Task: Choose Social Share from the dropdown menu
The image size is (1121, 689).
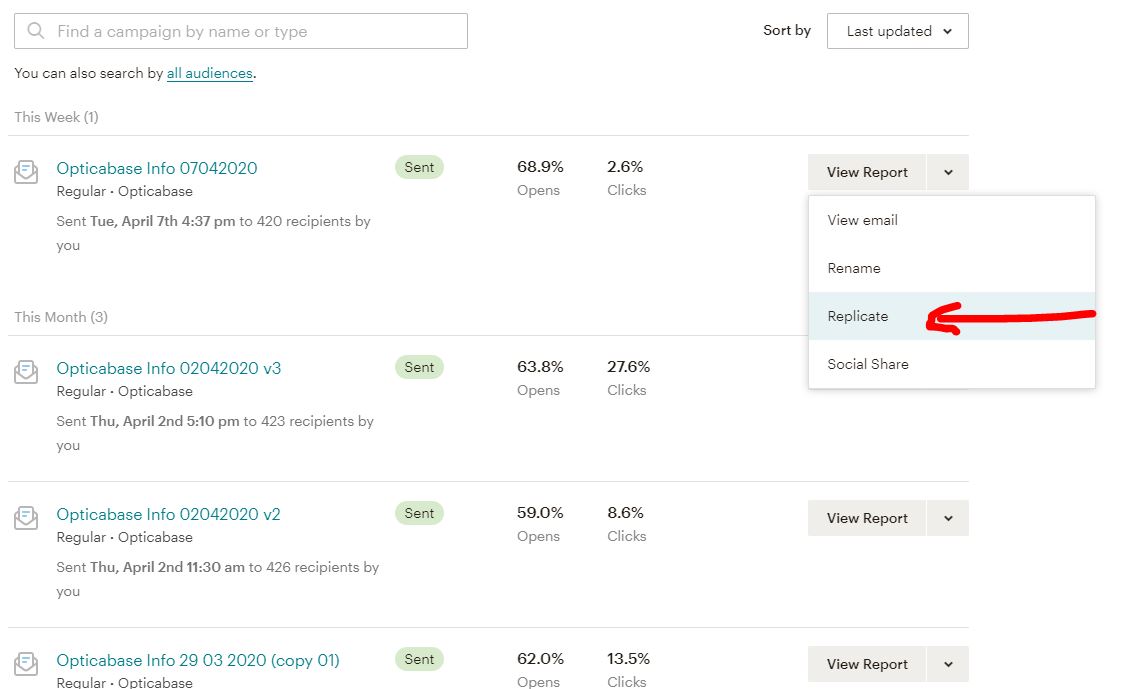Action: point(868,364)
